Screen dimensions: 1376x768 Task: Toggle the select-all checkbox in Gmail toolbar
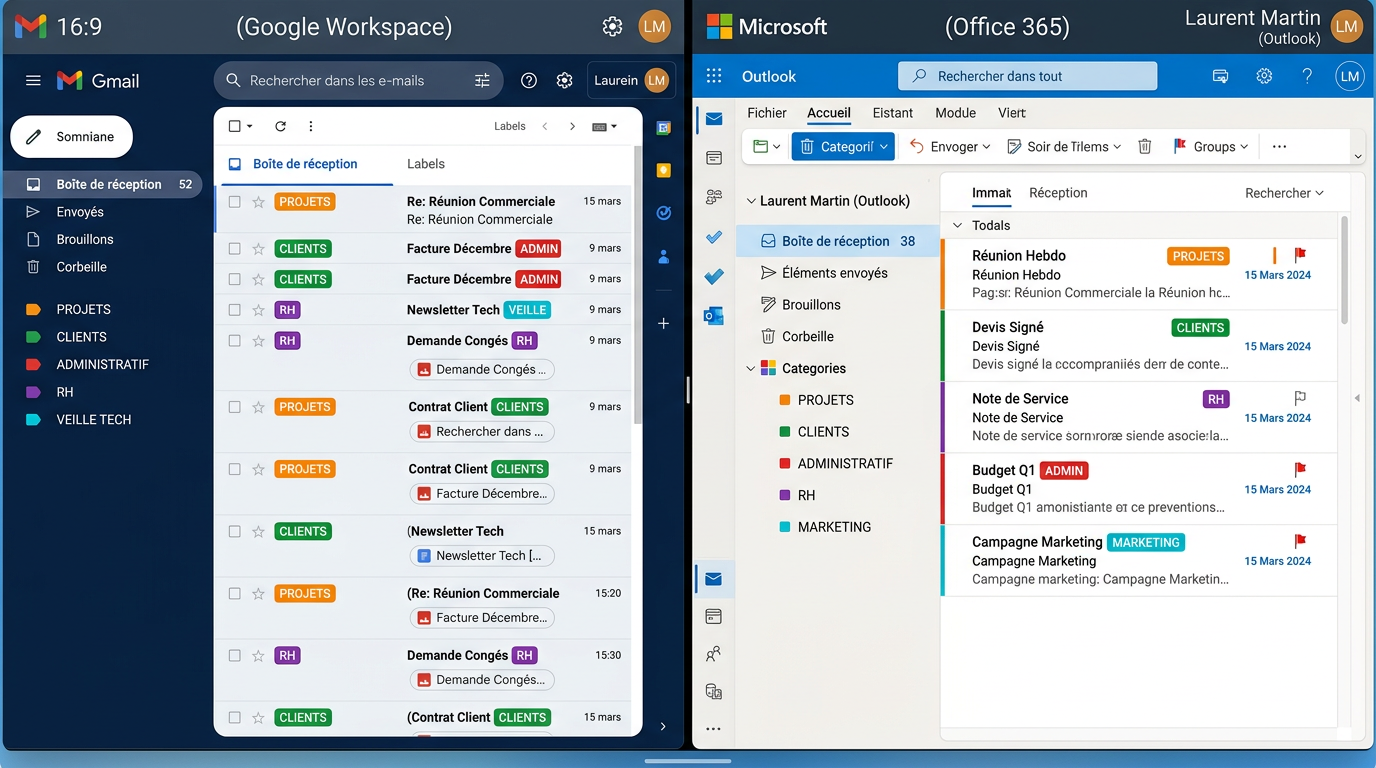tap(235, 127)
